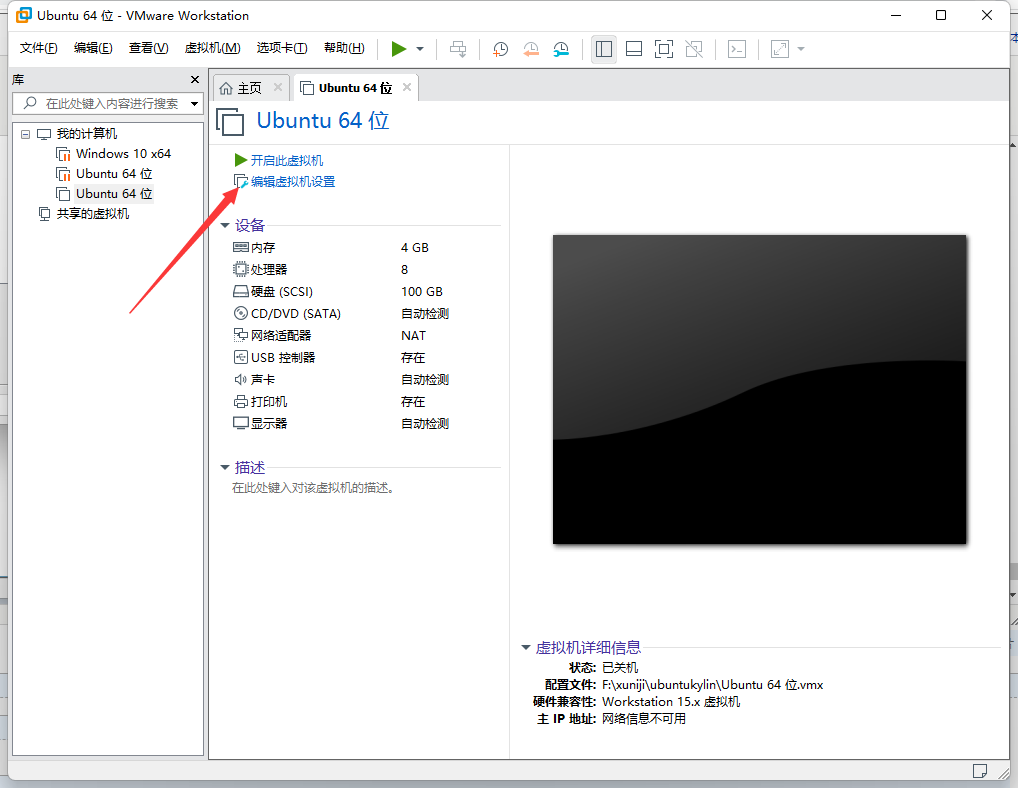1018x788 pixels.
Task: Enter full screen mode icon
Action: coord(664,49)
